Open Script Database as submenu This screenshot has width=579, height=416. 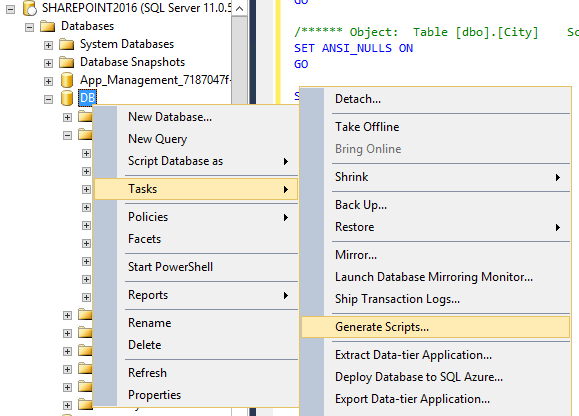196,161
